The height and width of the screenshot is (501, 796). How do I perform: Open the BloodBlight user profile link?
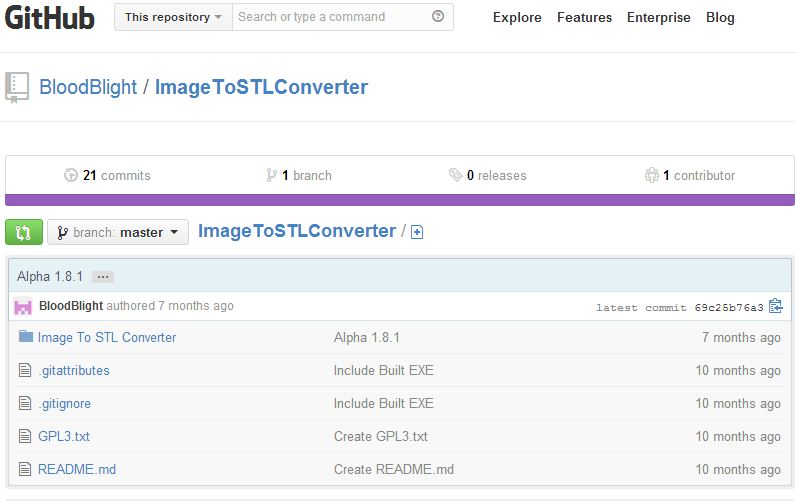coord(88,87)
